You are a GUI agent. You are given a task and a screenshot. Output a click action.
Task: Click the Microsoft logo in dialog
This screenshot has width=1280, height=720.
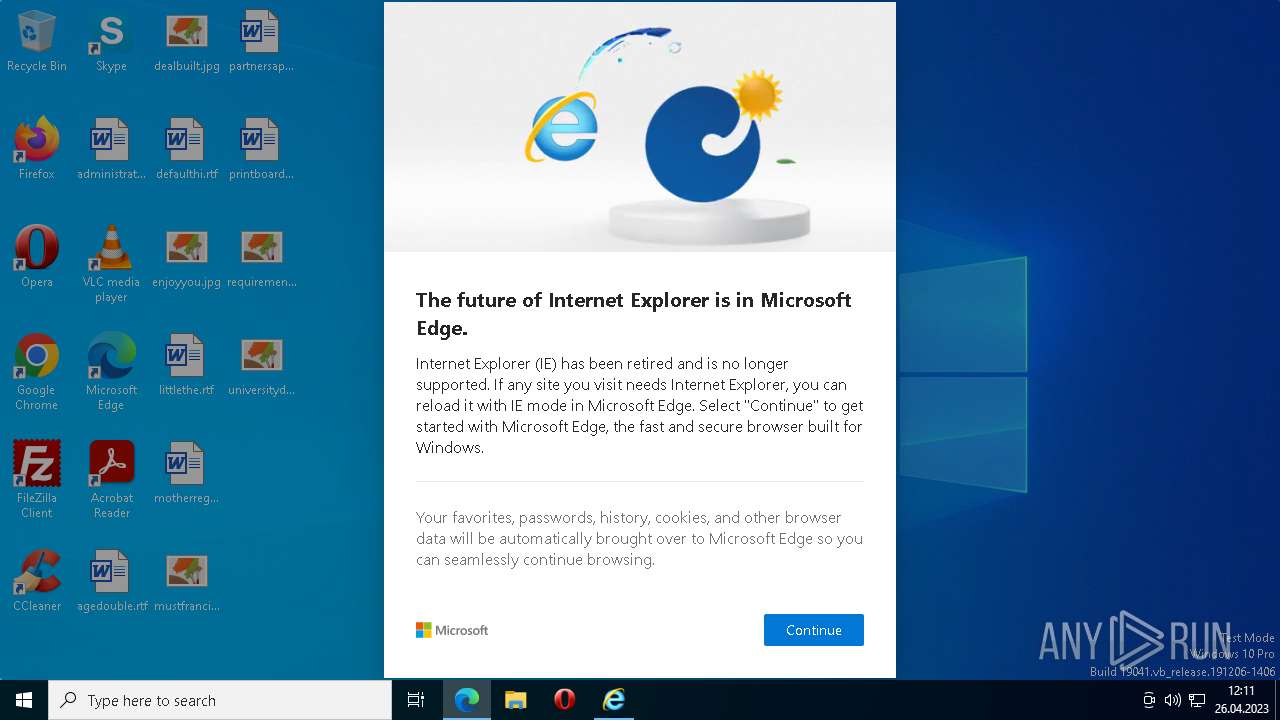tap(452, 630)
